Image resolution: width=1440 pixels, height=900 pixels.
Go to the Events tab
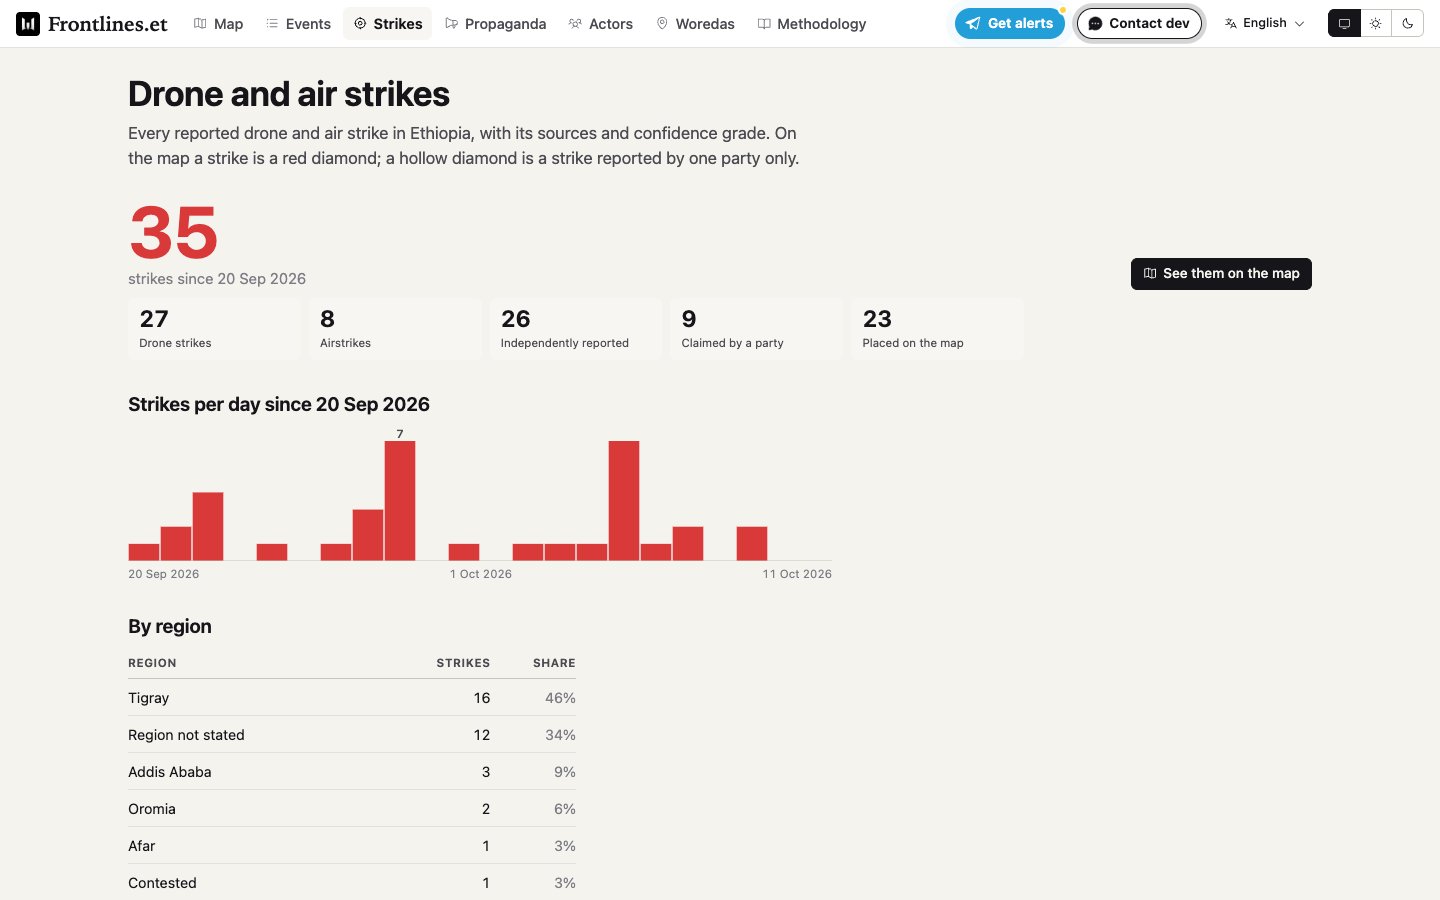(x=298, y=24)
